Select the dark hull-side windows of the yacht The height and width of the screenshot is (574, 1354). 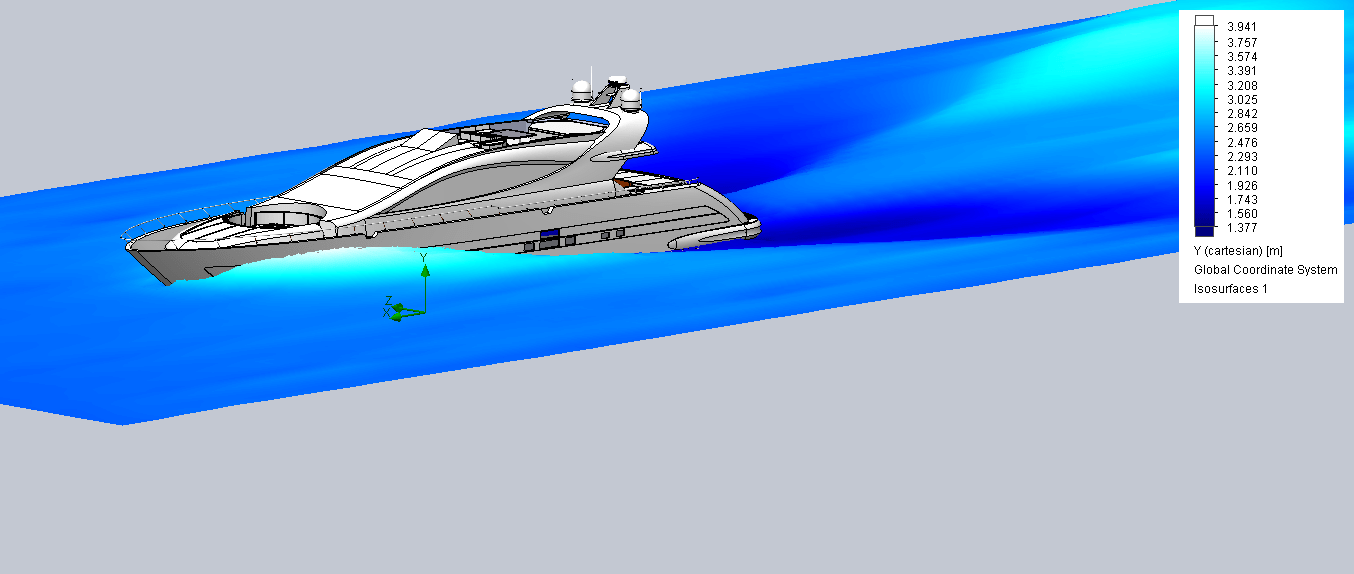coord(549,240)
